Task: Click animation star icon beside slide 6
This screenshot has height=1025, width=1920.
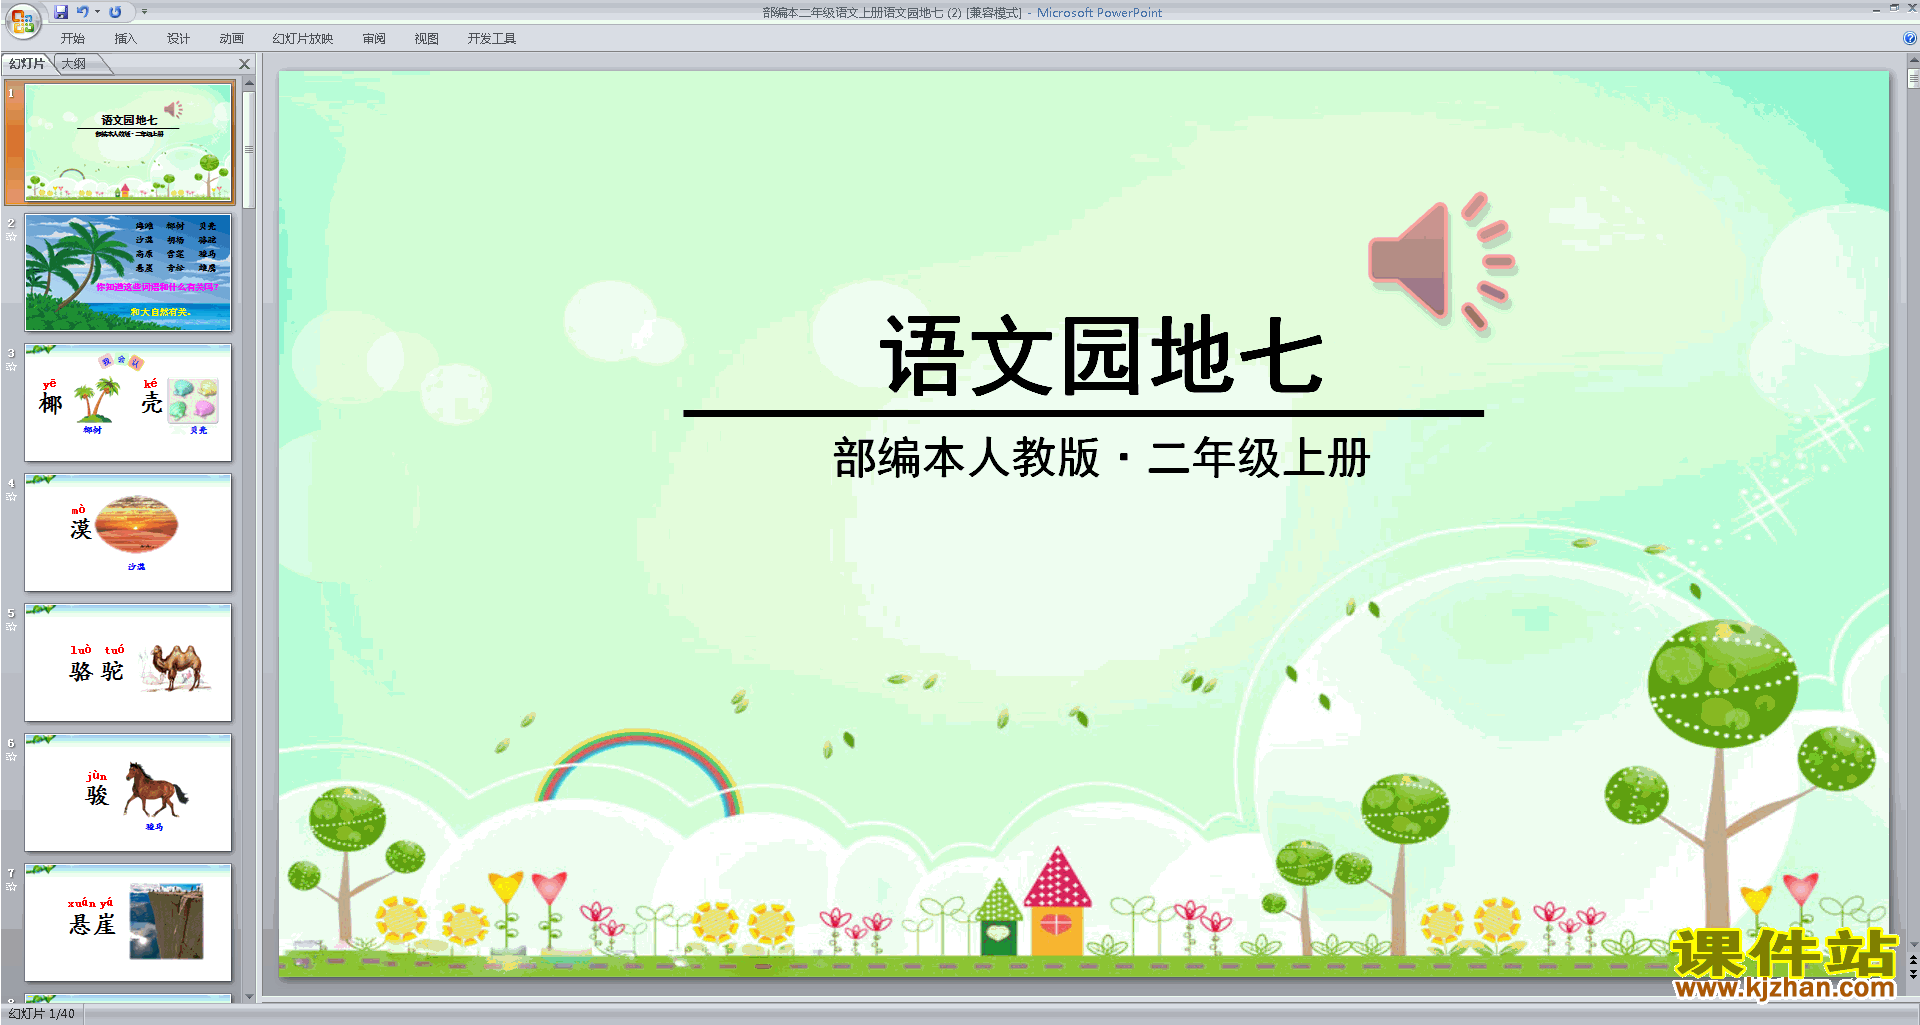Action: [x=11, y=757]
